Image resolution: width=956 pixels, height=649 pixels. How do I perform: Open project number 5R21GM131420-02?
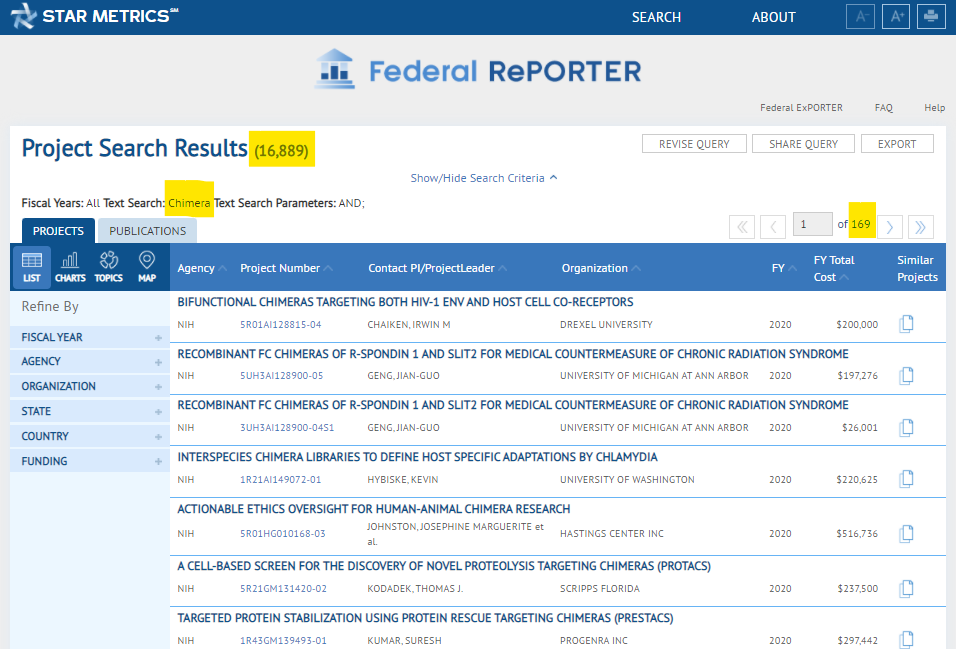pyautogui.click(x=283, y=589)
